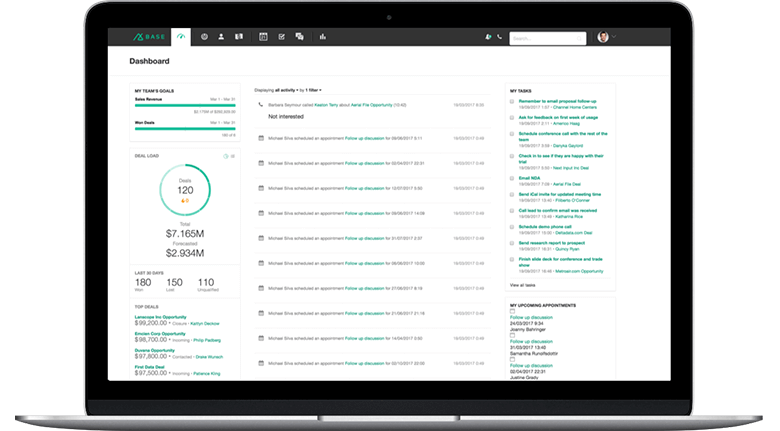Switch Deal Load to pie chart view
780x431 pixels.
tap(226, 156)
